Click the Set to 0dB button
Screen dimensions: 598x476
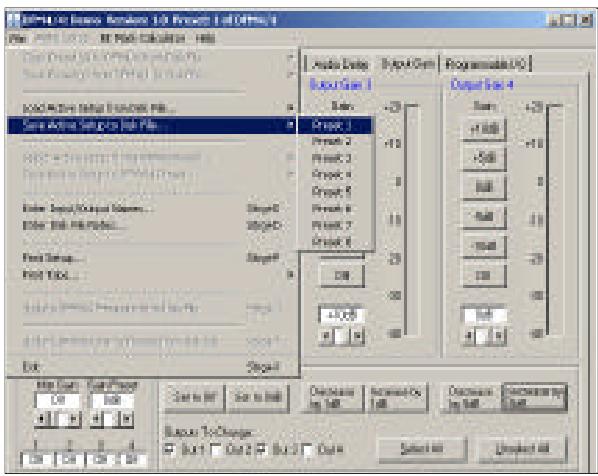click(258, 397)
